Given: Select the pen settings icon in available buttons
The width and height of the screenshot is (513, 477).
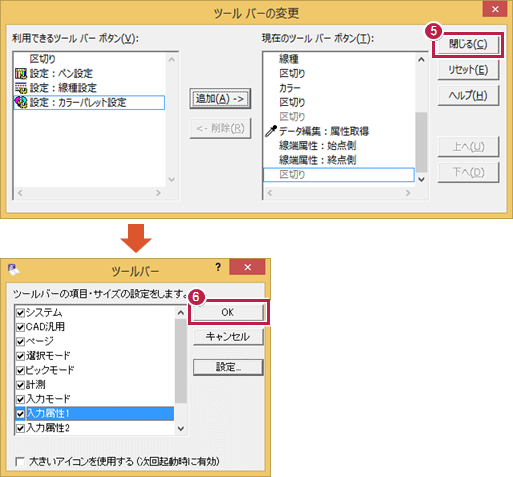Looking at the screenshot, I should pyautogui.click(x=21, y=73).
